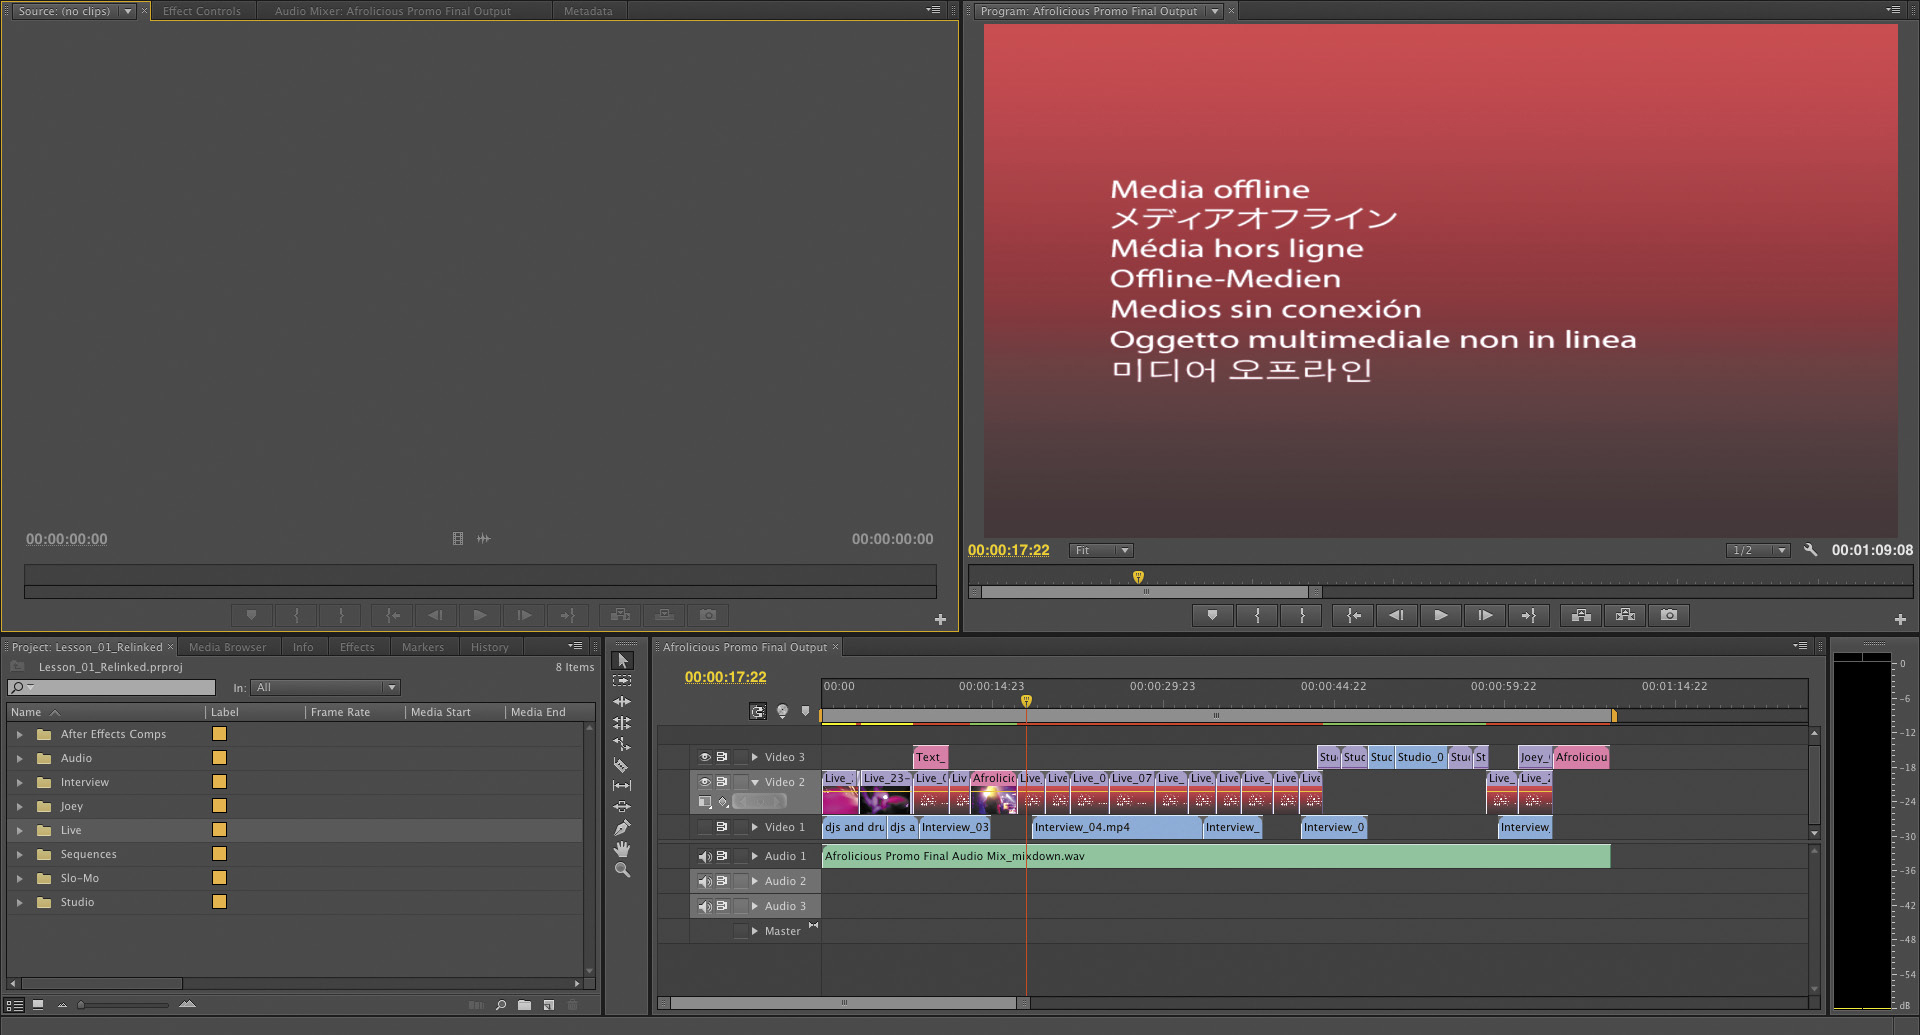This screenshot has height=1035, width=1920.
Task: Expand After Effects Comps bin
Action: (x=19, y=734)
